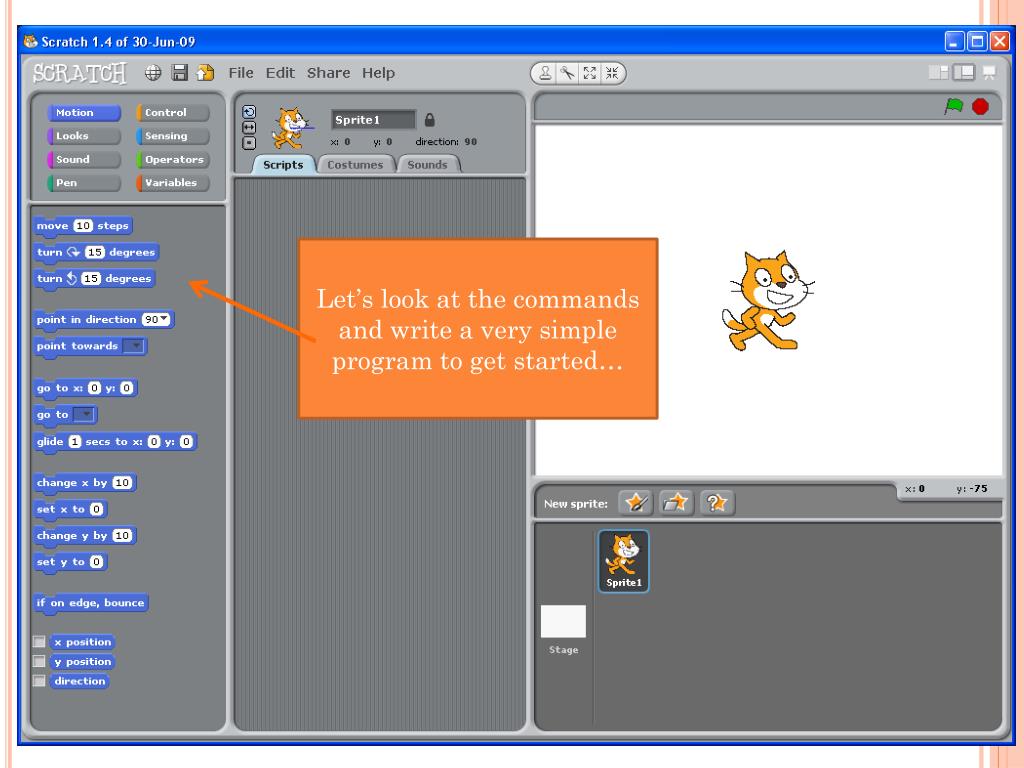Click the cat sprite on the stage
The width and height of the screenshot is (1024, 768).
[768, 301]
